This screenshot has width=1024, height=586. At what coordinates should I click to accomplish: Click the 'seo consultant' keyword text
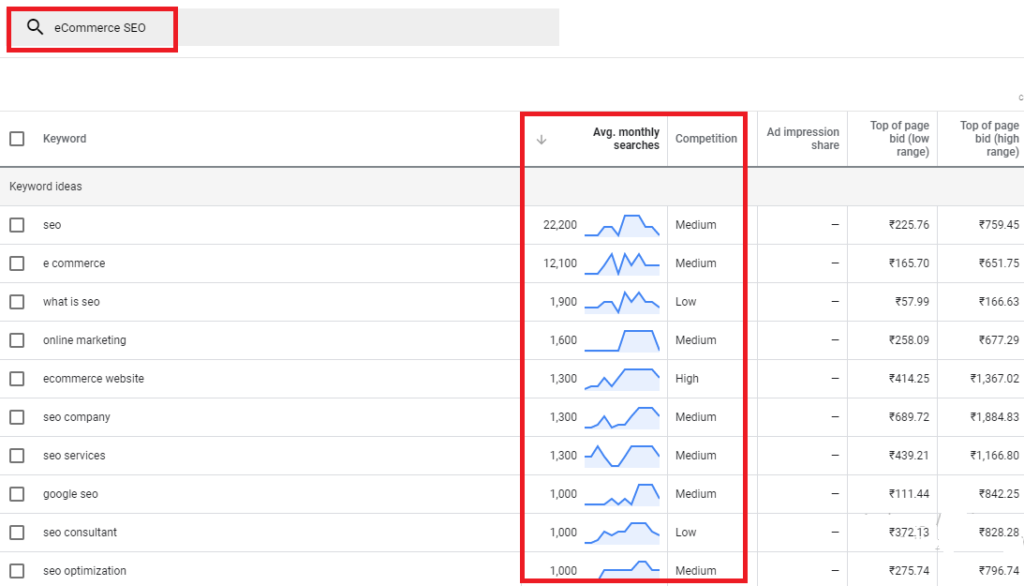pyautogui.click(x=80, y=532)
